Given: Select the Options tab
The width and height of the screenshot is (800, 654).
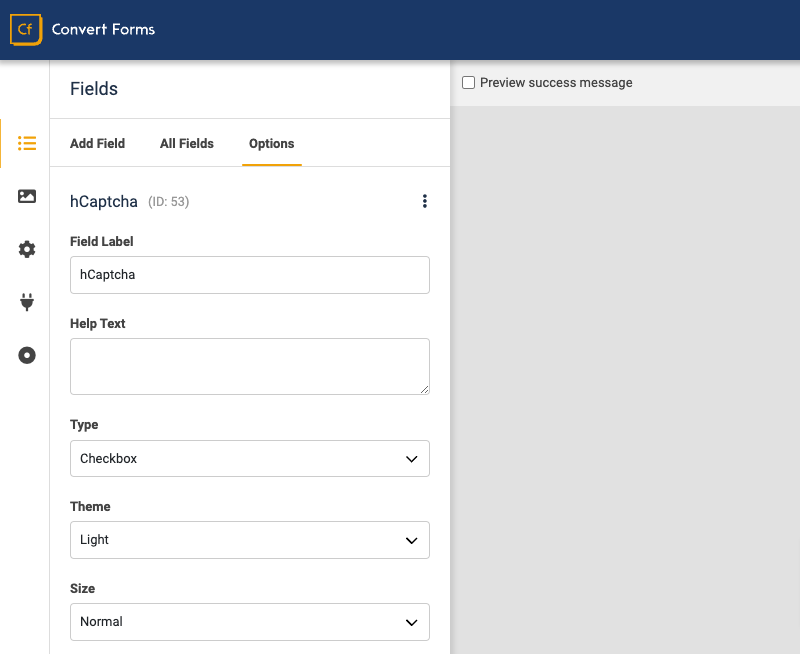Looking at the screenshot, I should point(271,143).
